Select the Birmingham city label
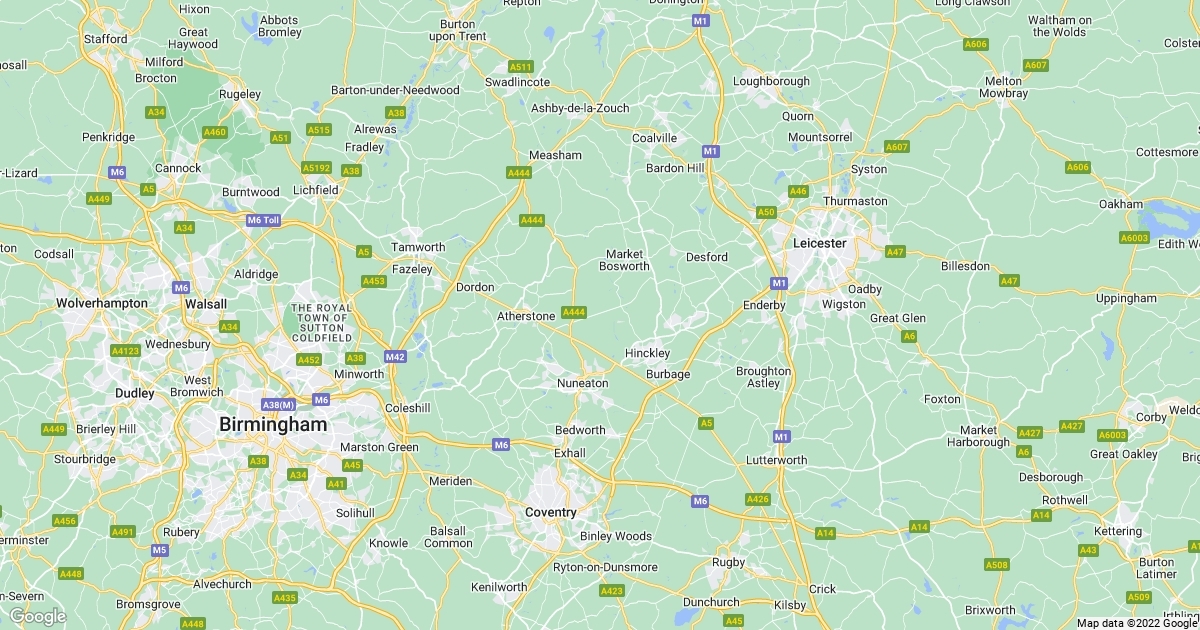Image resolution: width=1200 pixels, height=630 pixels. coord(273,425)
